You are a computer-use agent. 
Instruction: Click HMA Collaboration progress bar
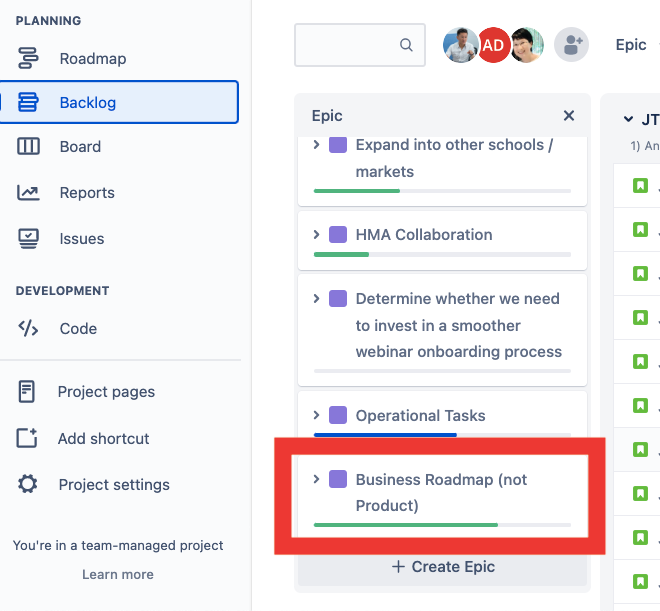[442, 255]
